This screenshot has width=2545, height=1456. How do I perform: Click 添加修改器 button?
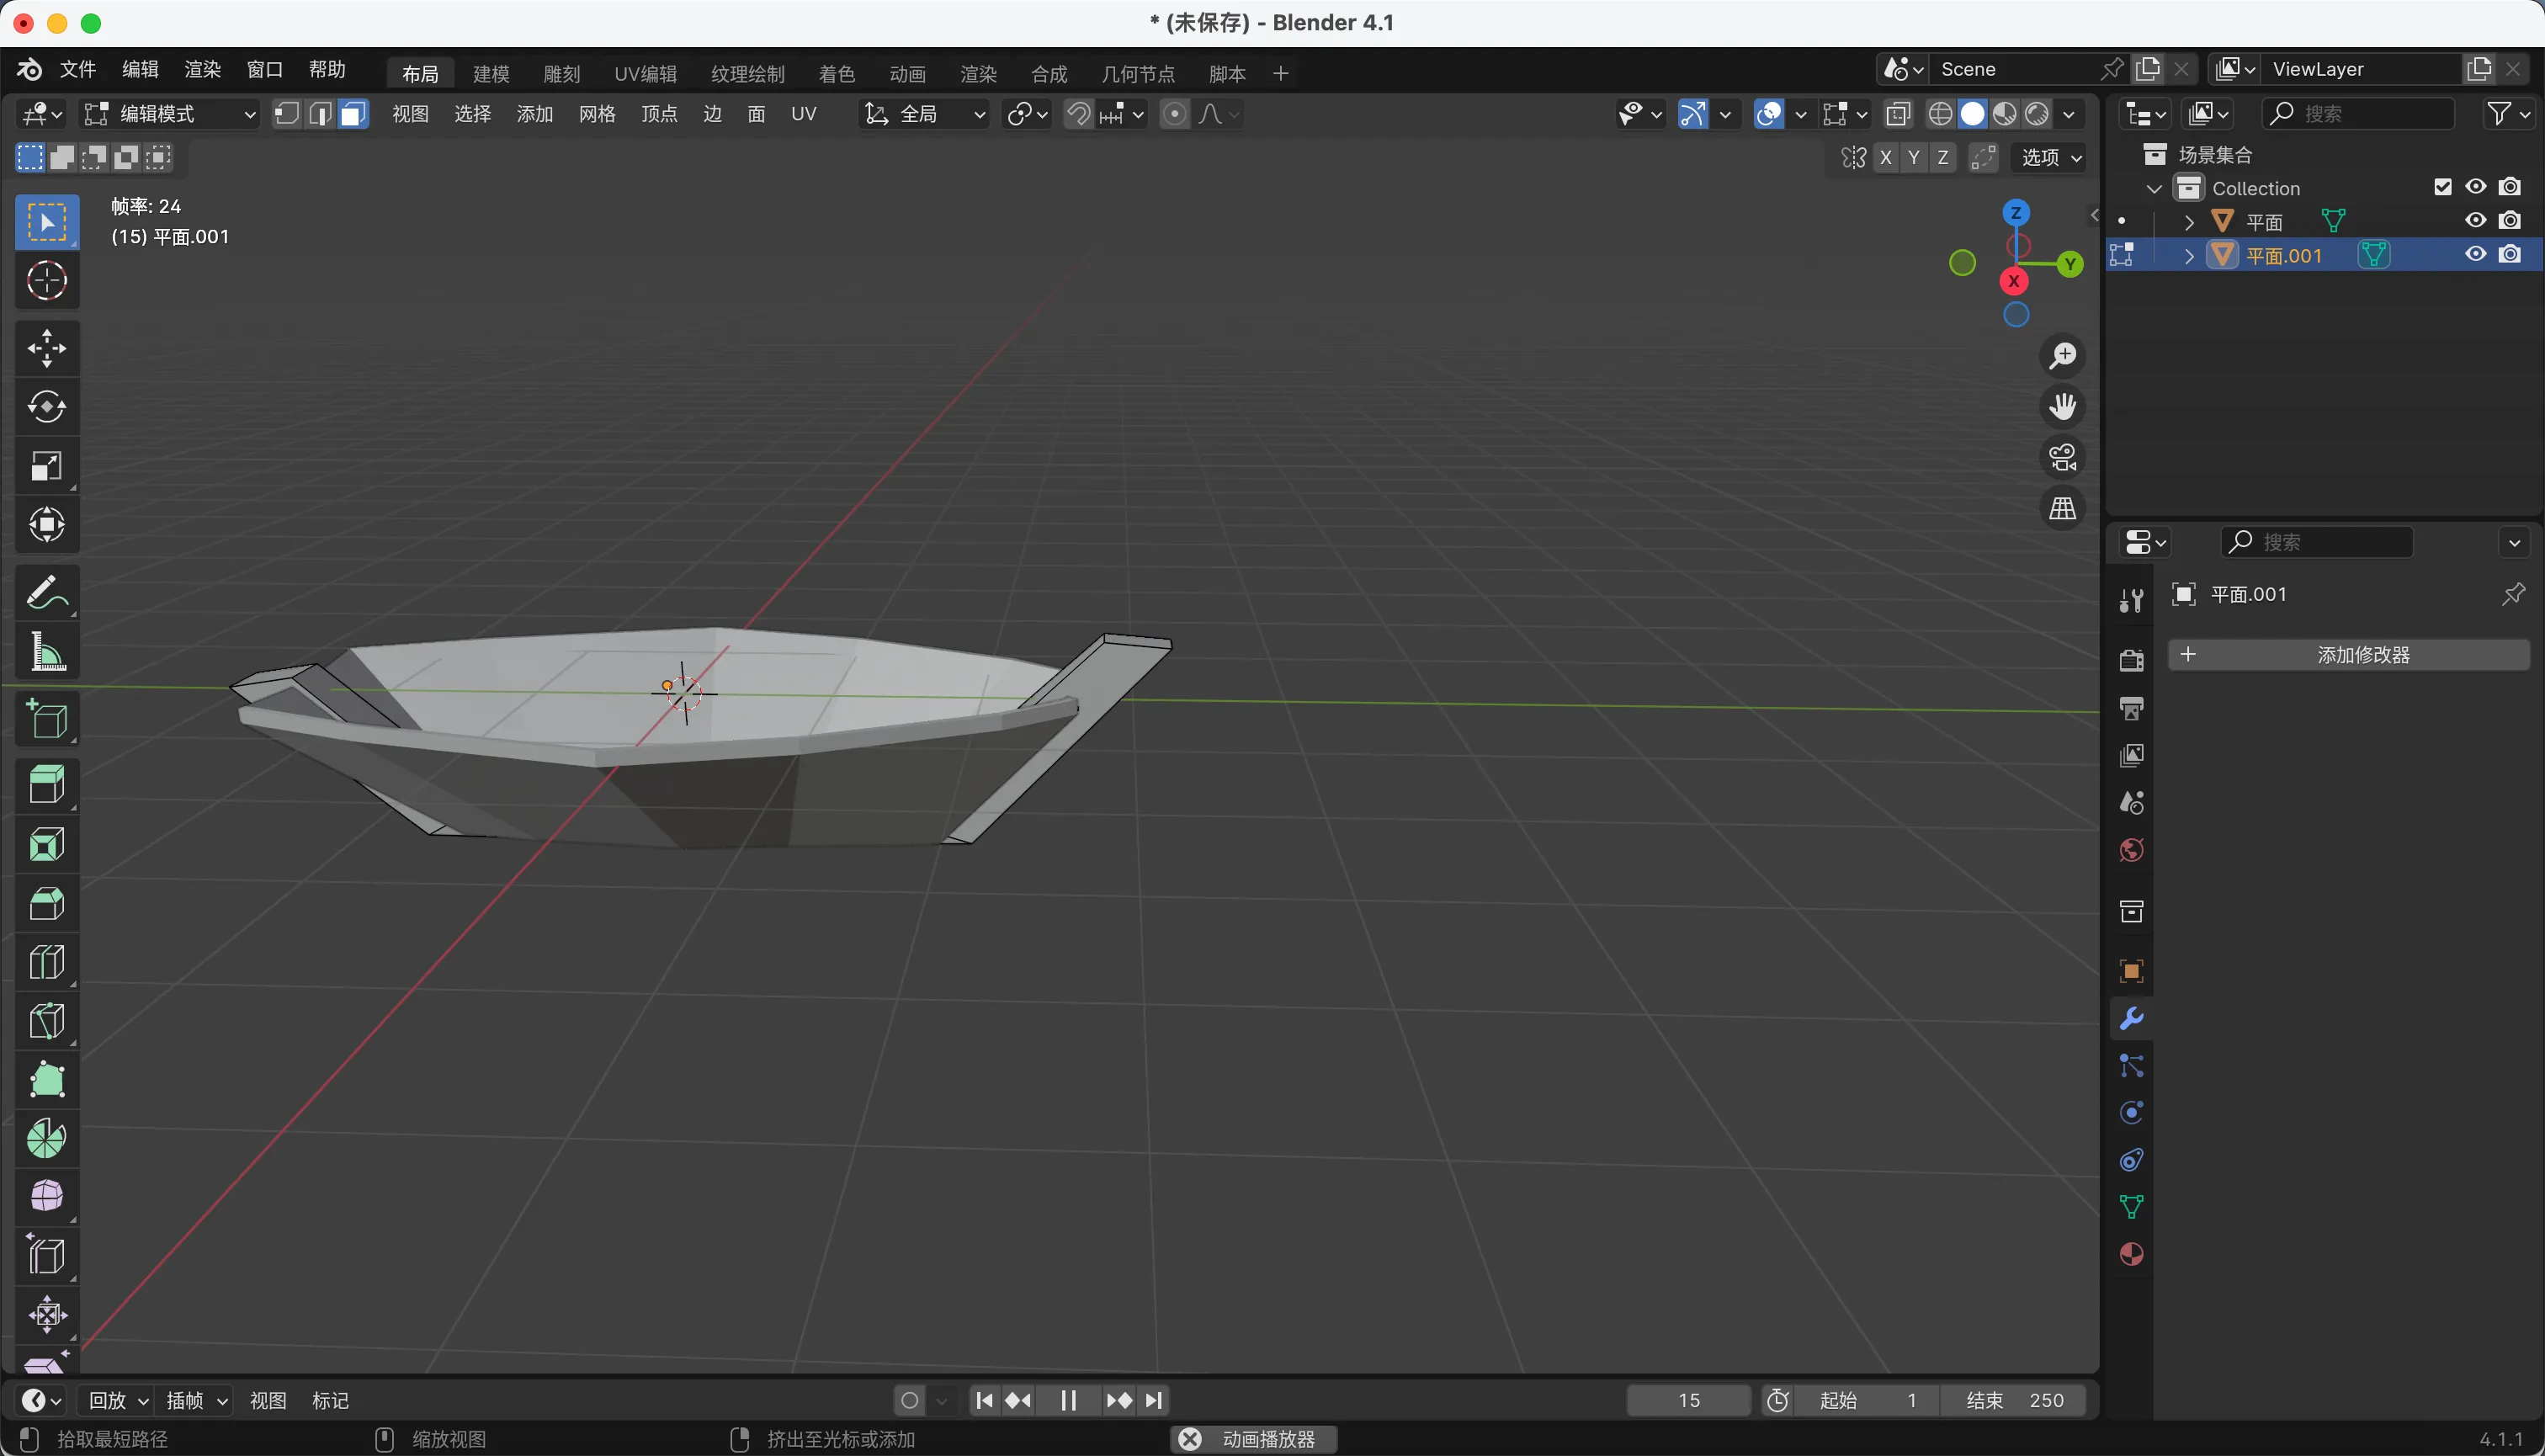tap(2348, 655)
